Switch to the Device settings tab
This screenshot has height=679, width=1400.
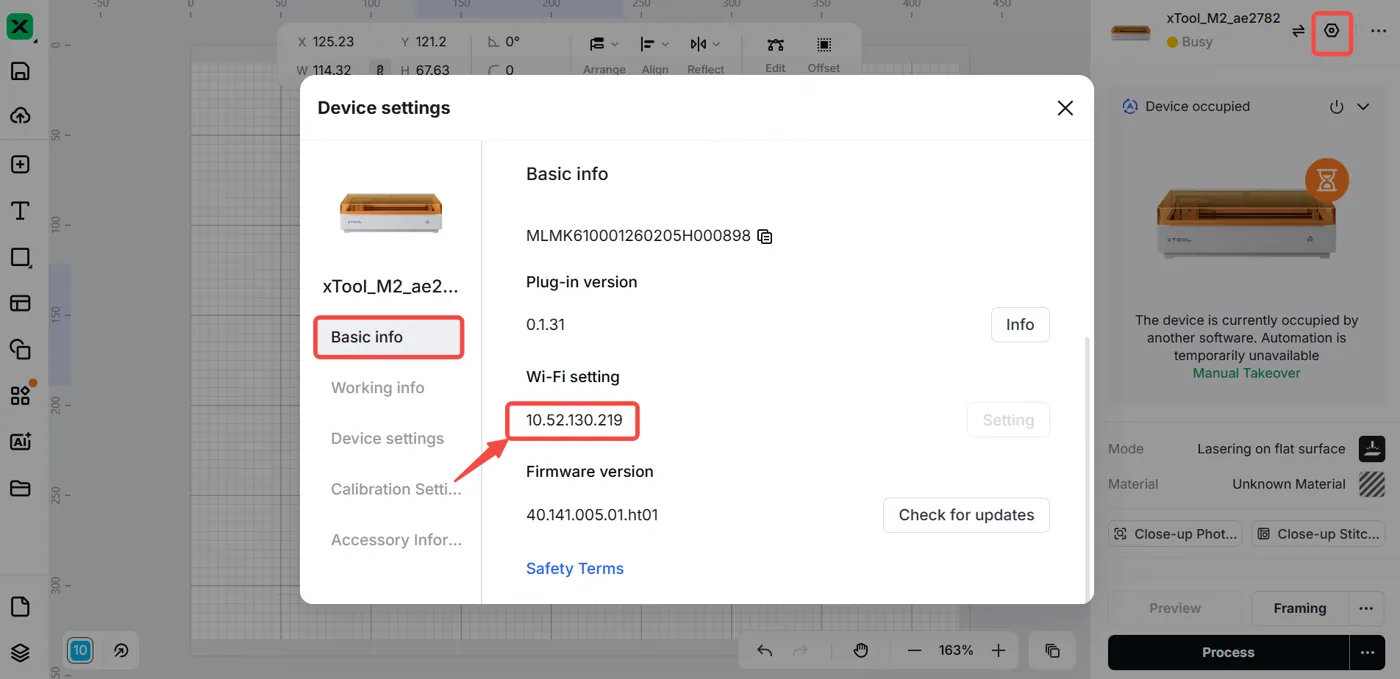tap(388, 439)
